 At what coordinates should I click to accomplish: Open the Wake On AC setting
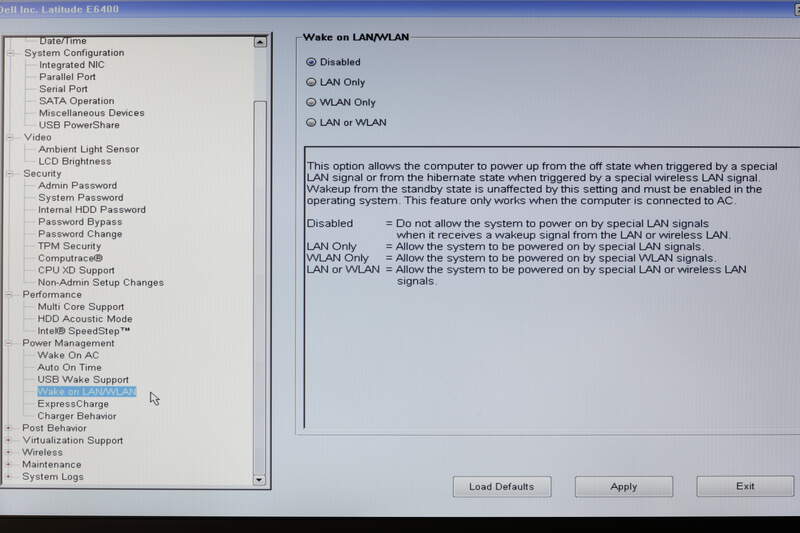click(68, 355)
